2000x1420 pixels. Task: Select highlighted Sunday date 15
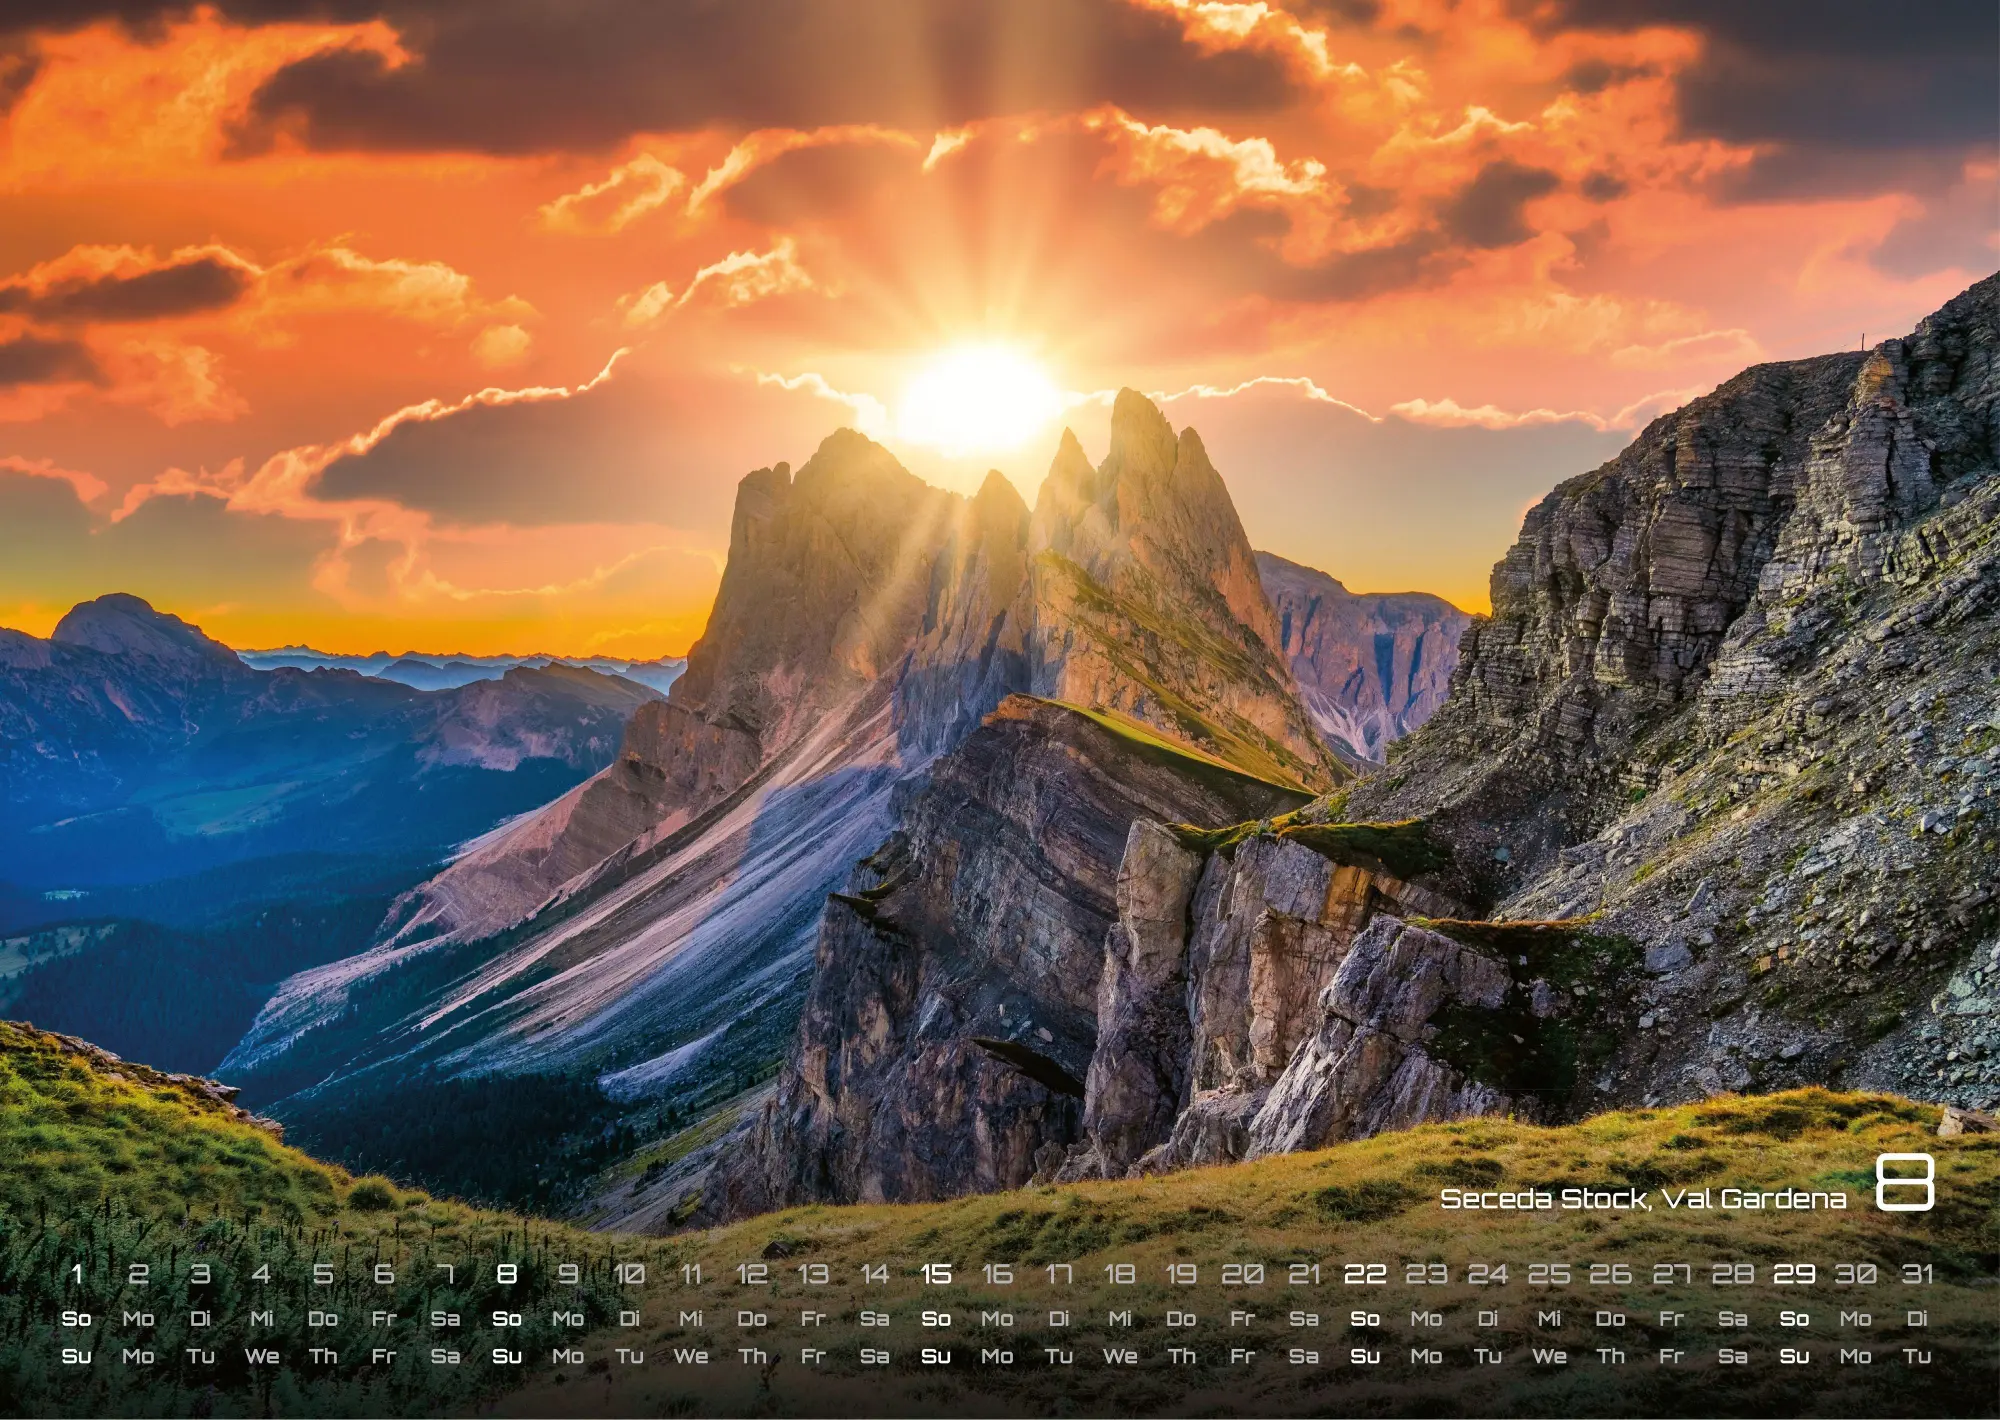pyautogui.click(x=936, y=1274)
